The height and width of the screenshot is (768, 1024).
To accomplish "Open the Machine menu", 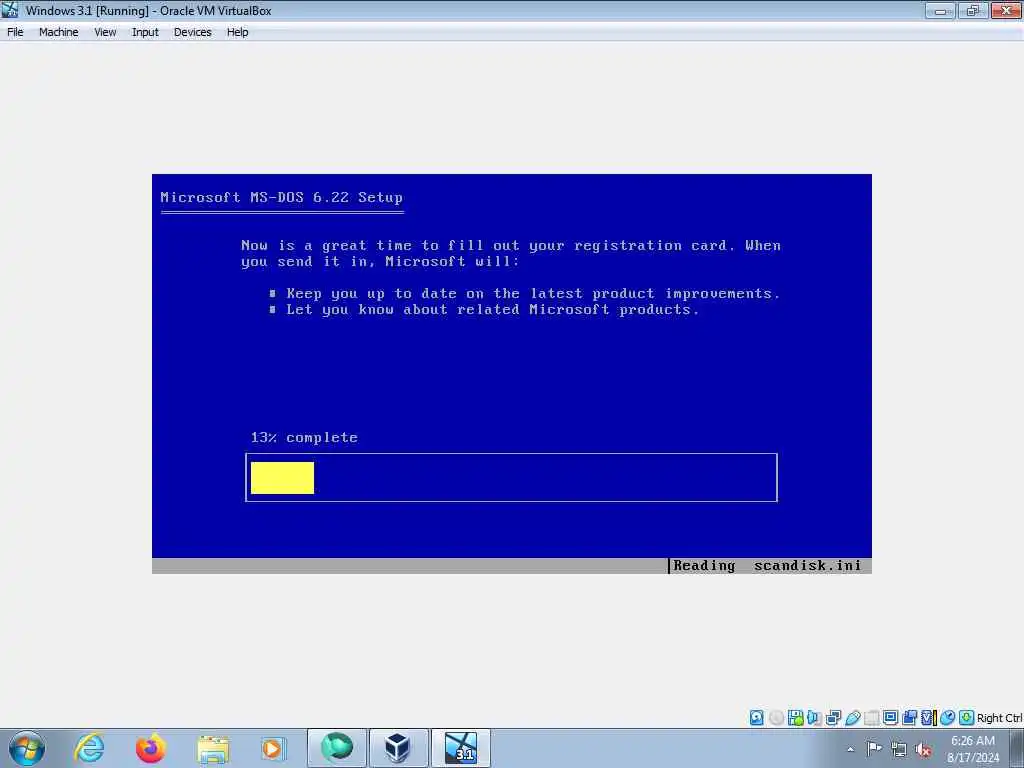I will coord(58,32).
